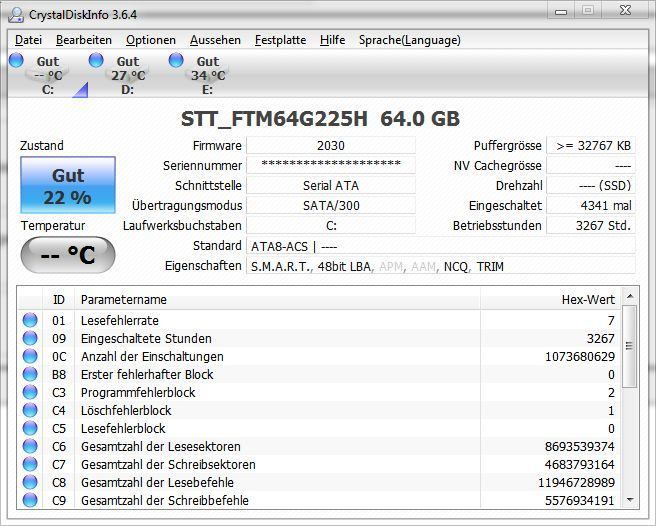Click the status orb for Gesamtzahl der Lesesektoren
This screenshot has width=656, height=526.
(30, 446)
